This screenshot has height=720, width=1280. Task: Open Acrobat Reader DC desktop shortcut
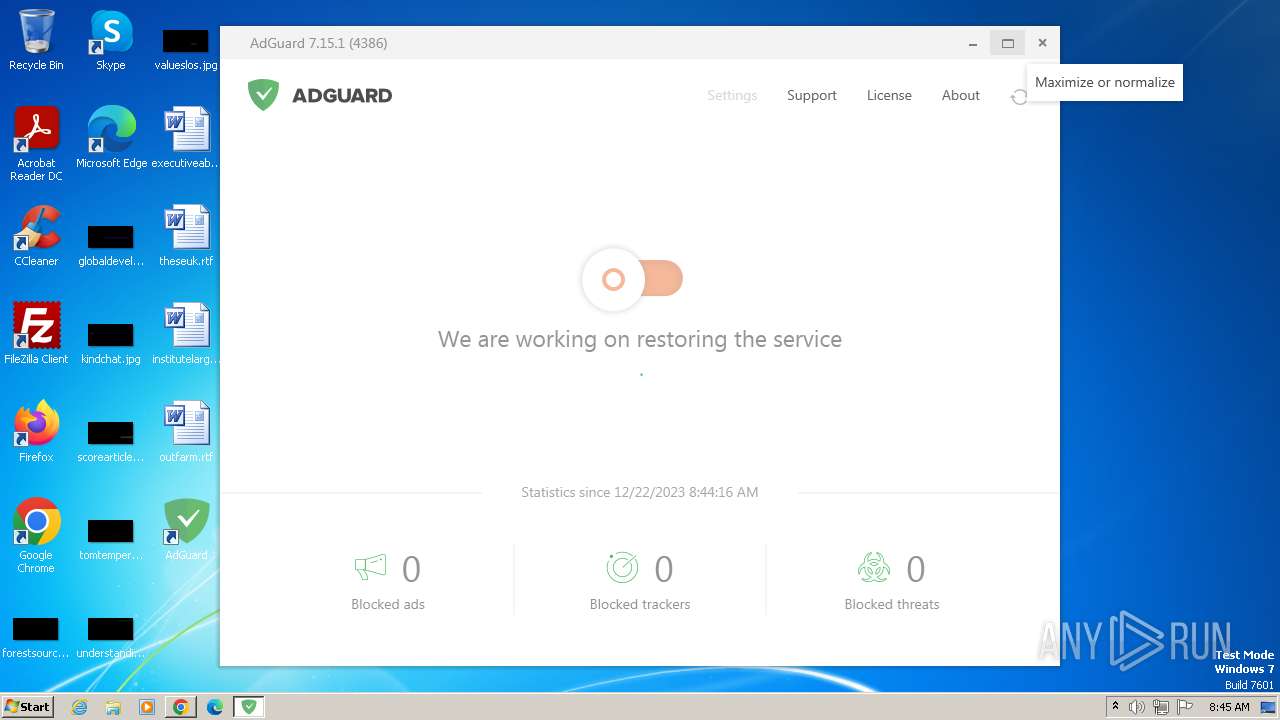pyautogui.click(x=36, y=144)
